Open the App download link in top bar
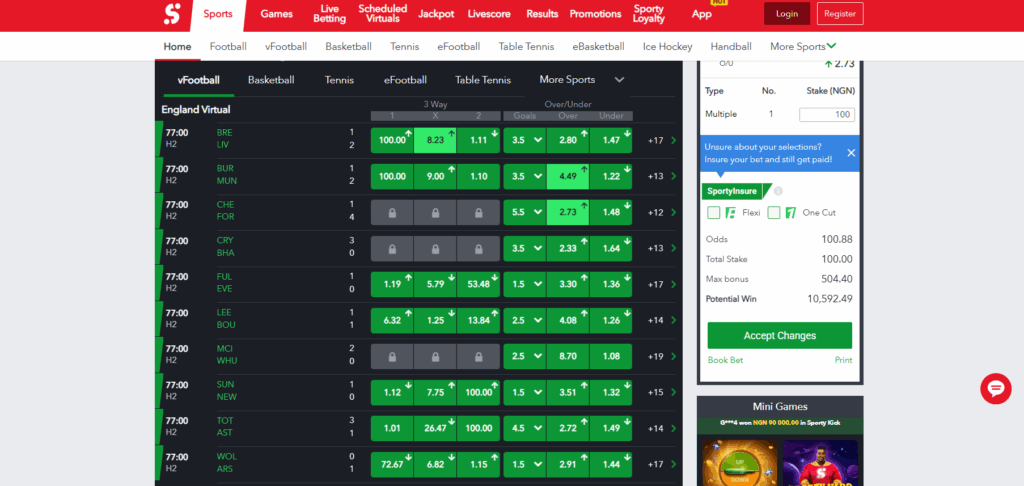This screenshot has height=486, width=1024. click(701, 14)
